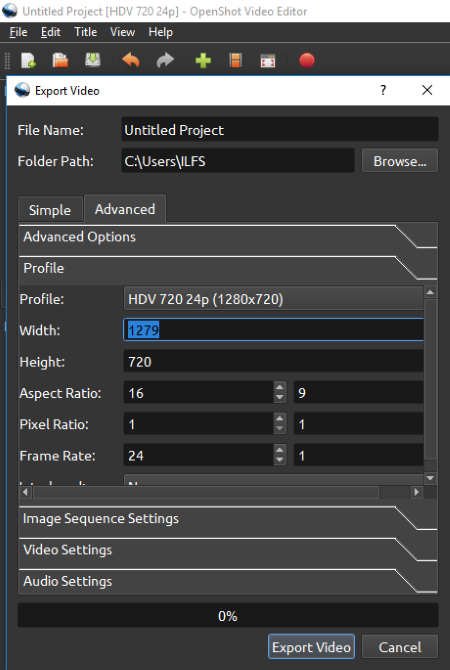
Task: Click the export progress bar at 0%
Action: 228,616
